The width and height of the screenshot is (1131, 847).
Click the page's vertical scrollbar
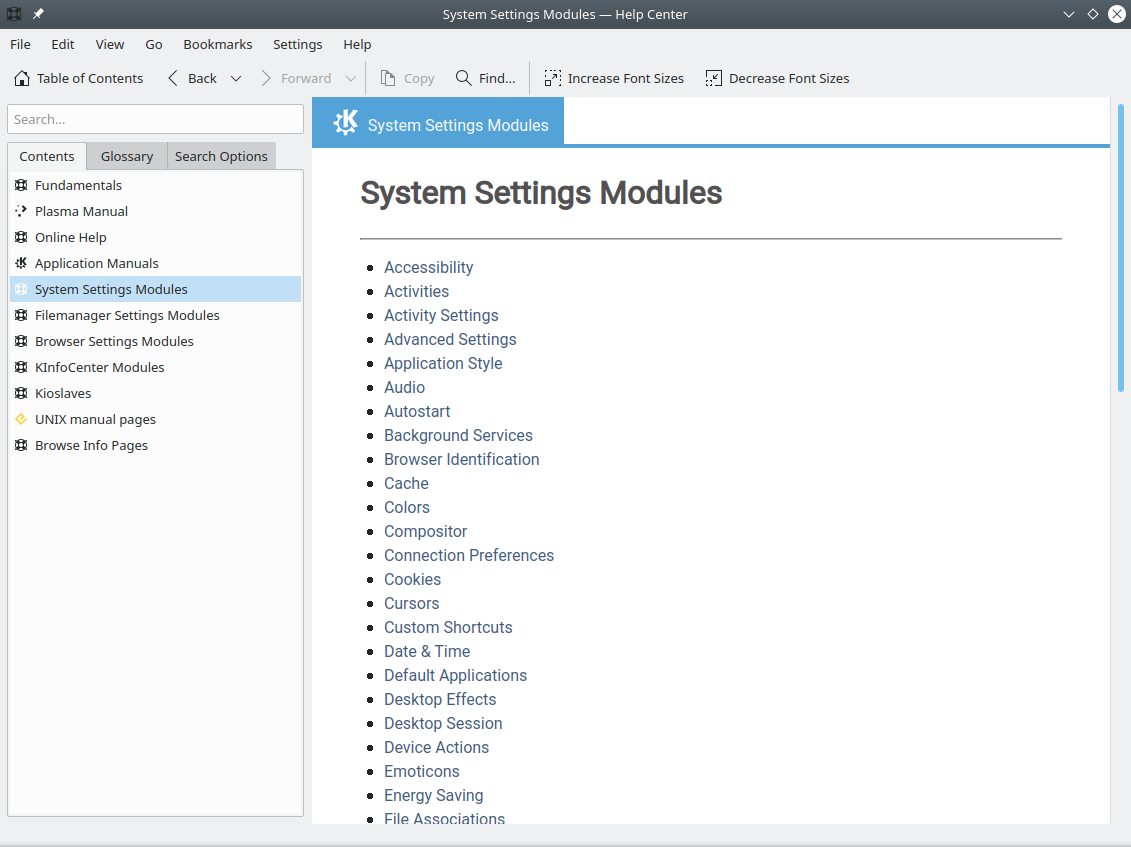(x=1120, y=248)
